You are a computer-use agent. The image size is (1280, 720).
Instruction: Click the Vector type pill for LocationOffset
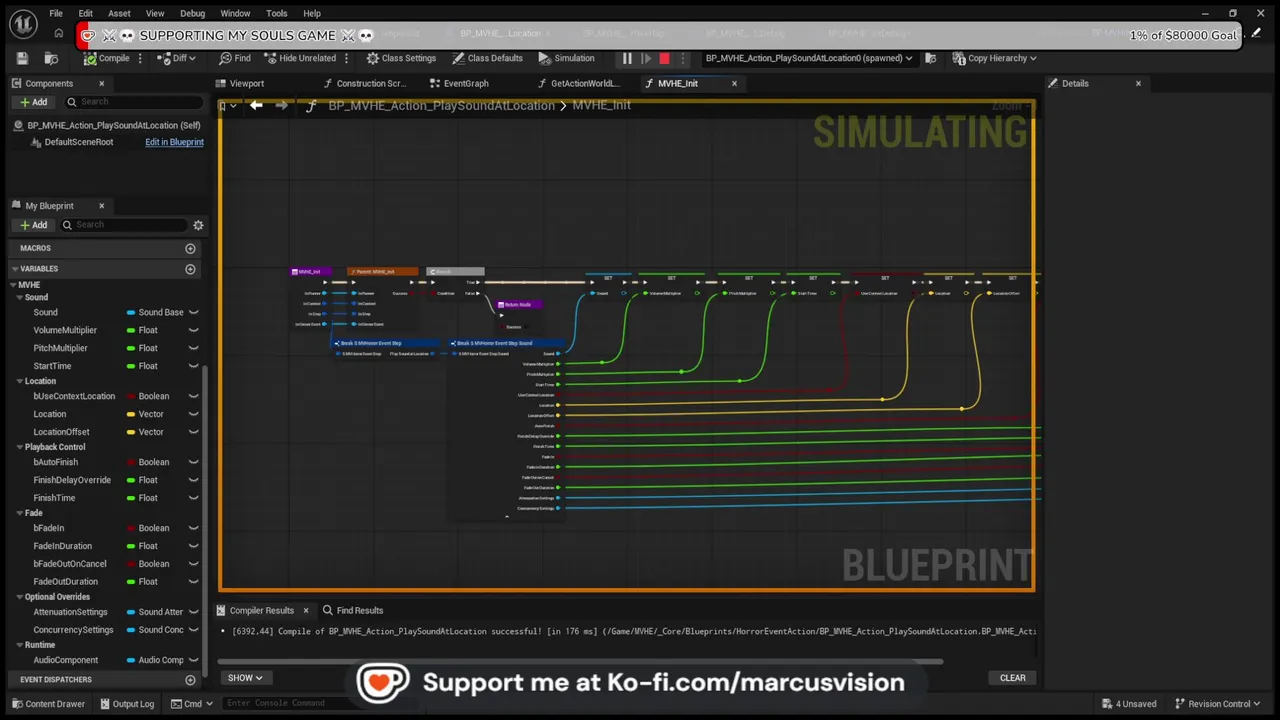[131, 432]
